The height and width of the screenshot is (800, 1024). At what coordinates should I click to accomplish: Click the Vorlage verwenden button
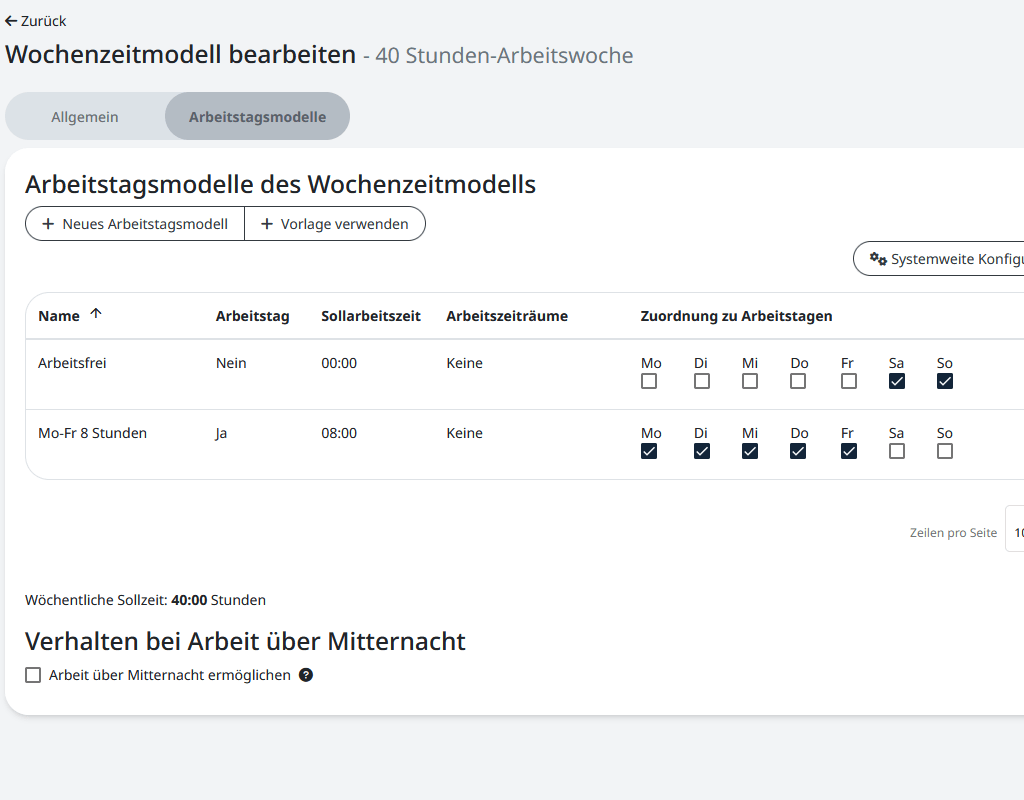click(x=335, y=224)
